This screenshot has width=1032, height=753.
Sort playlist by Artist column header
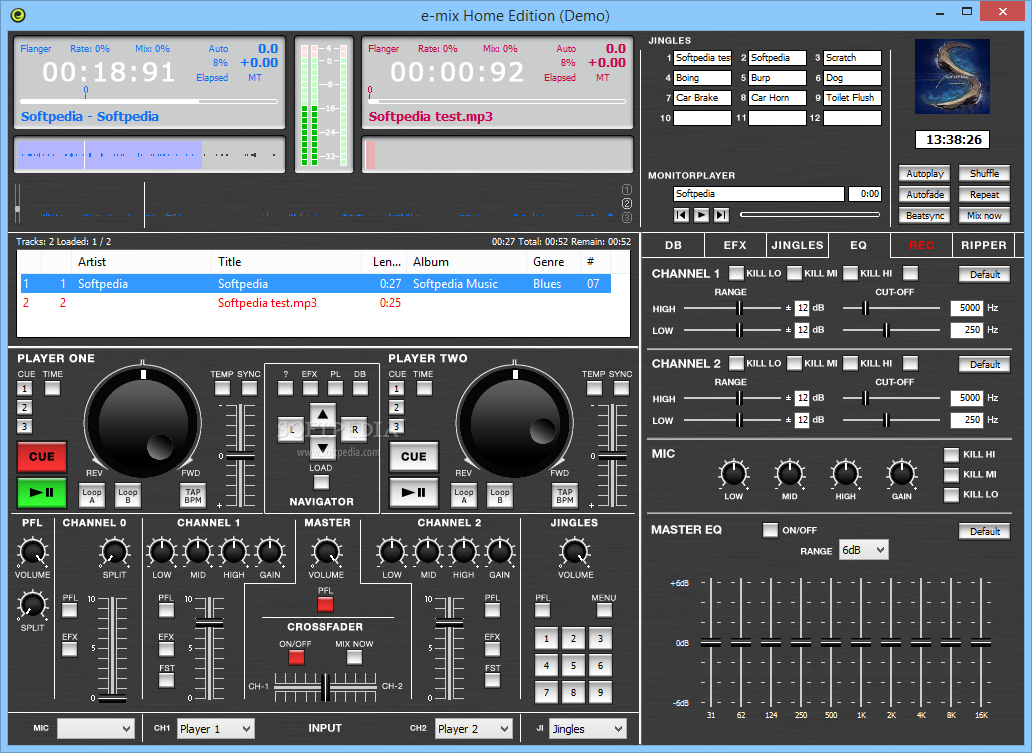click(142, 262)
